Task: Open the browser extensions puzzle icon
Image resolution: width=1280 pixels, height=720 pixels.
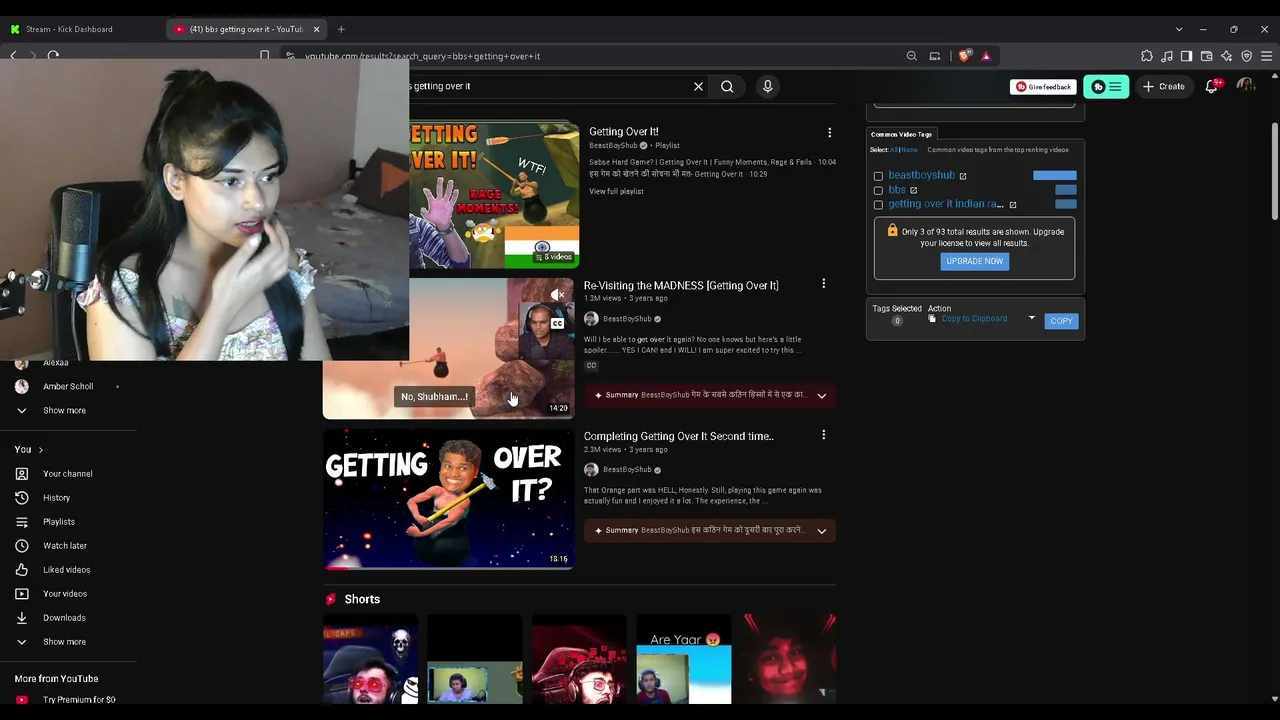Action: [1146, 56]
